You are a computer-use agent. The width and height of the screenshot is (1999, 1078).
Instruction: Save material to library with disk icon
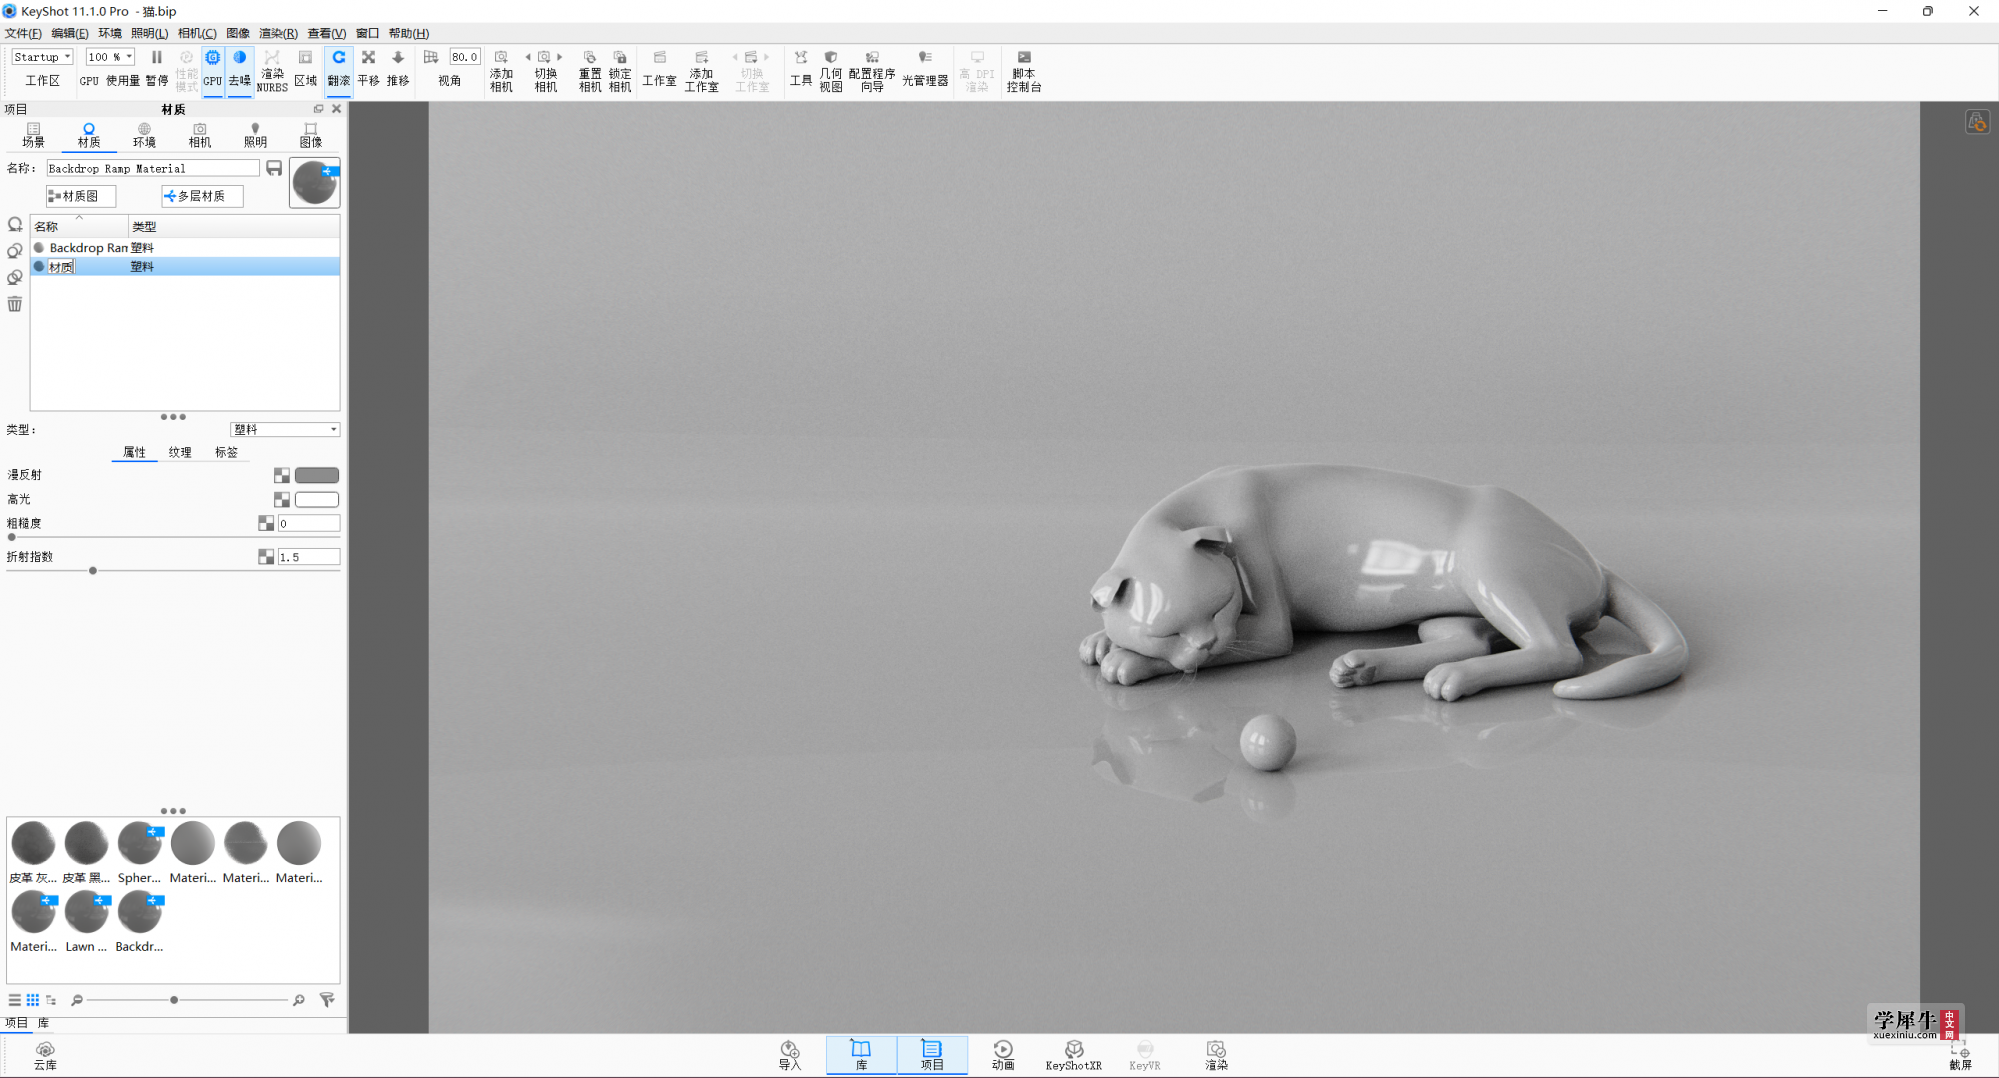point(274,168)
